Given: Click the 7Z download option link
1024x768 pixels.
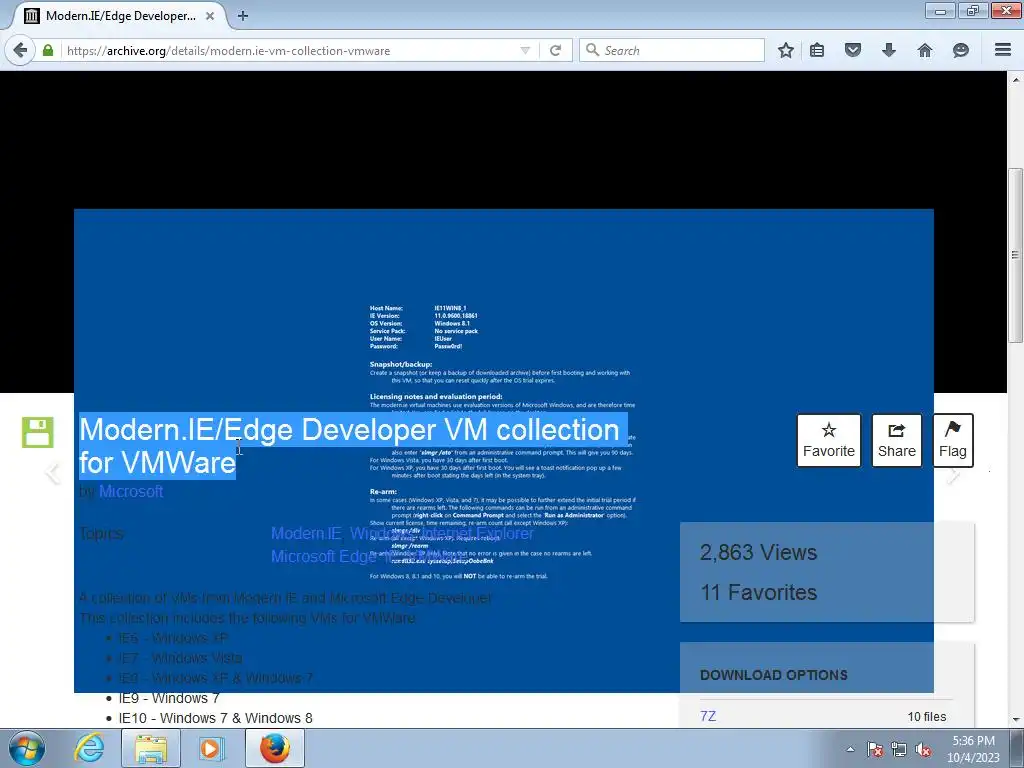Looking at the screenshot, I should (708, 716).
